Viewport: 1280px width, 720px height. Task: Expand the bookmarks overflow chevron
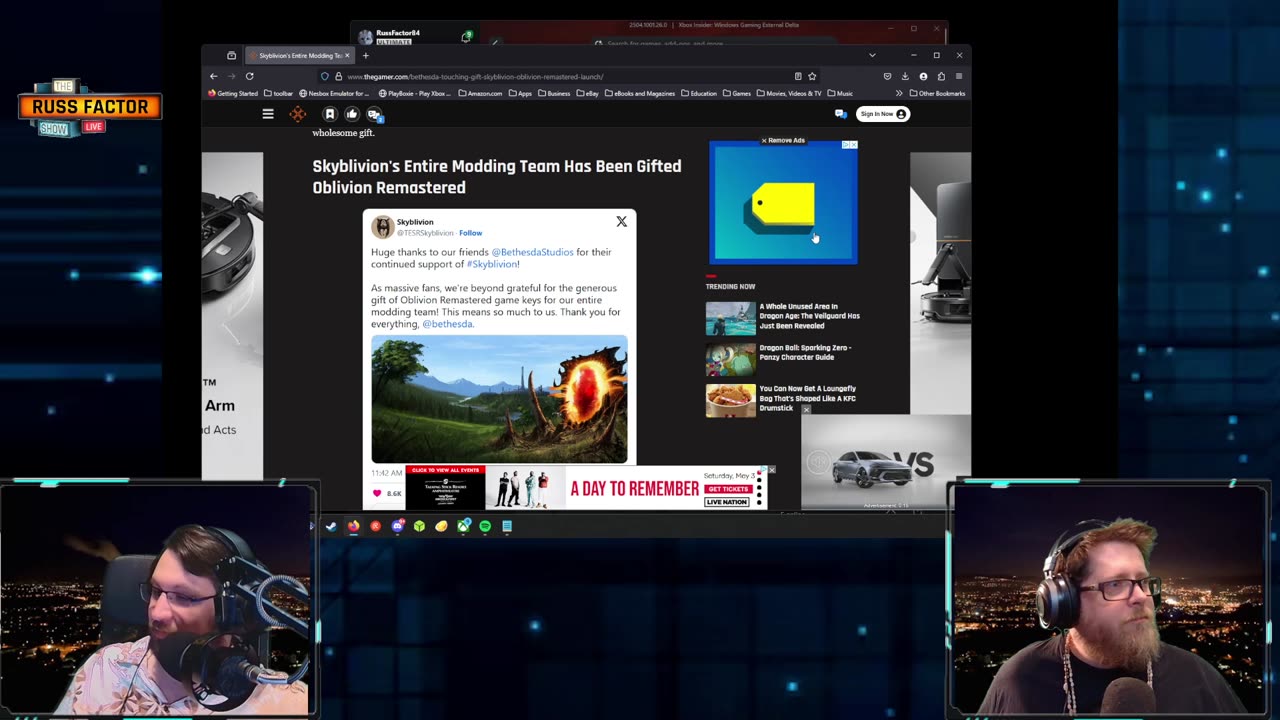(898, 93)
